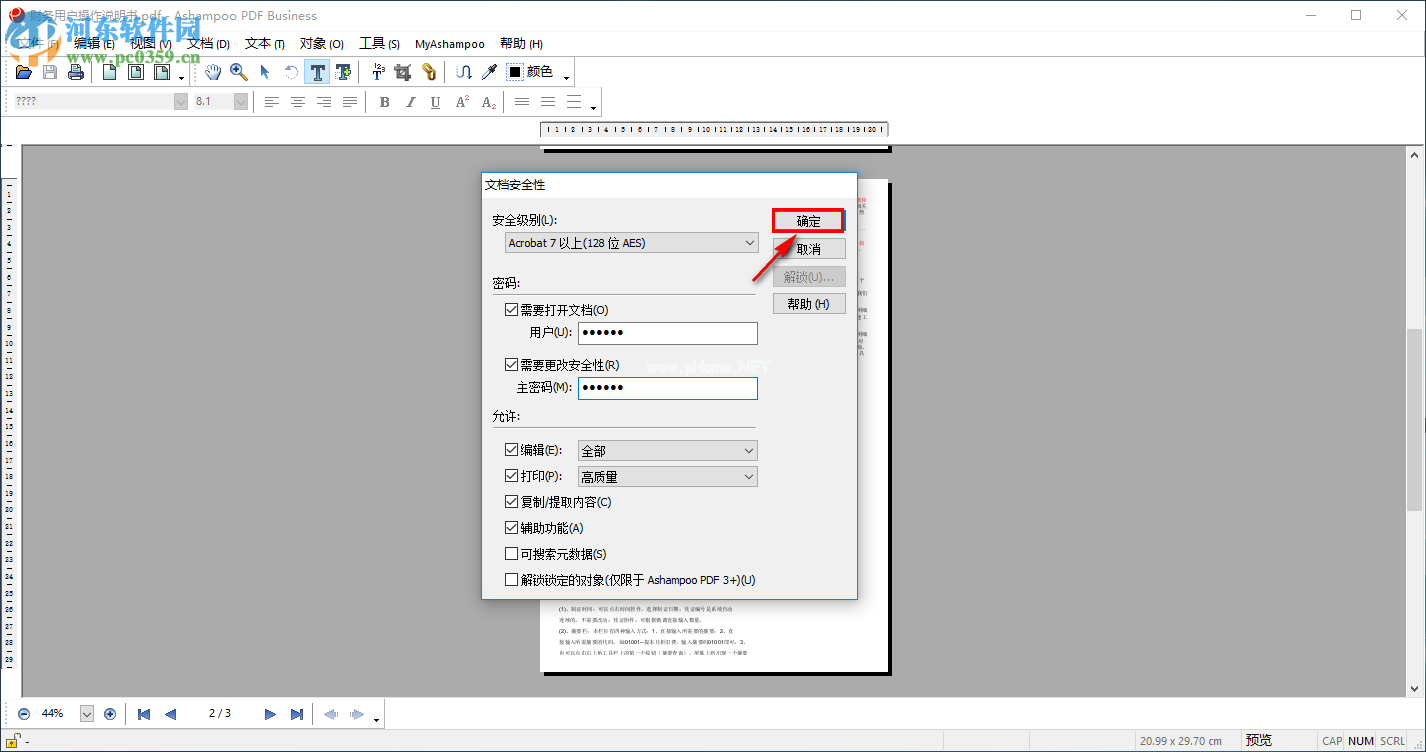Open the Crop pages tool

point(402,71)
